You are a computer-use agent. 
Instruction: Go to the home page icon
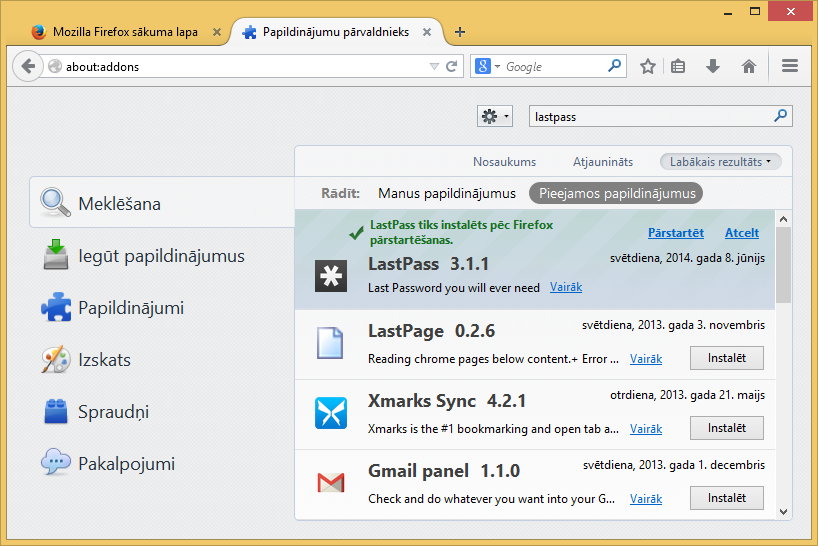[749, 66]
